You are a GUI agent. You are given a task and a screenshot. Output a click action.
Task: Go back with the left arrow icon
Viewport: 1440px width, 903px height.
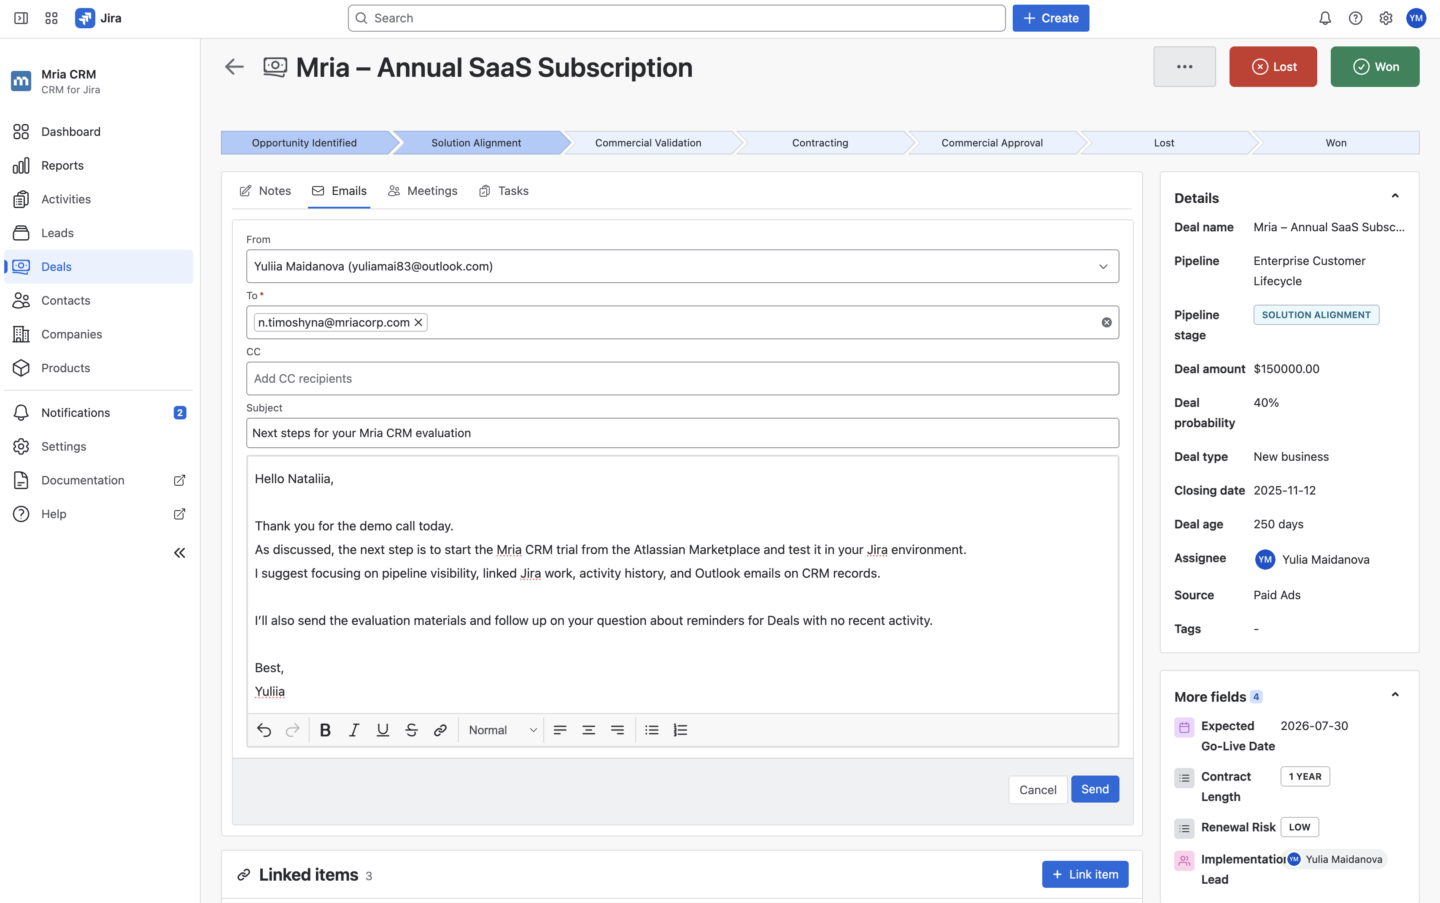coord(234,67)
